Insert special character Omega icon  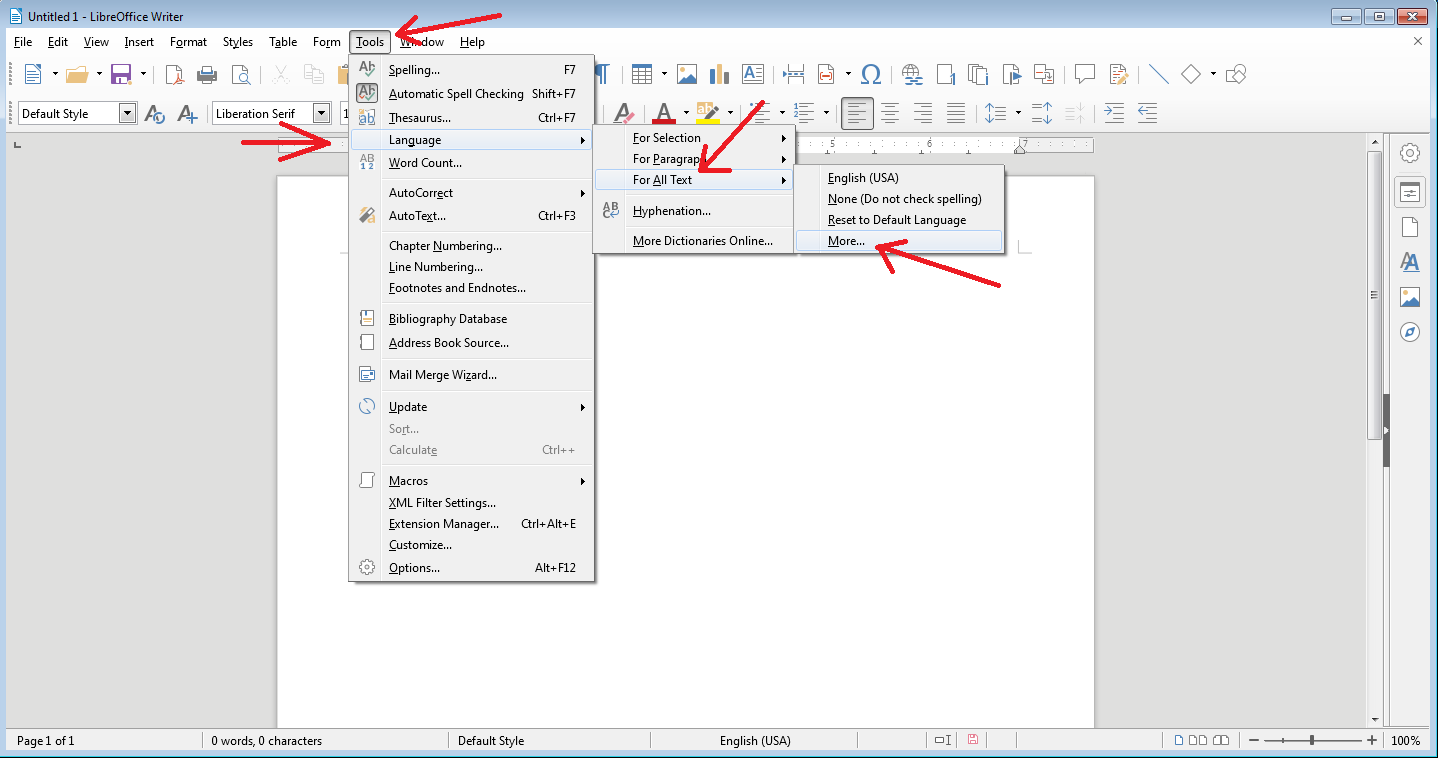pos(871,74)
